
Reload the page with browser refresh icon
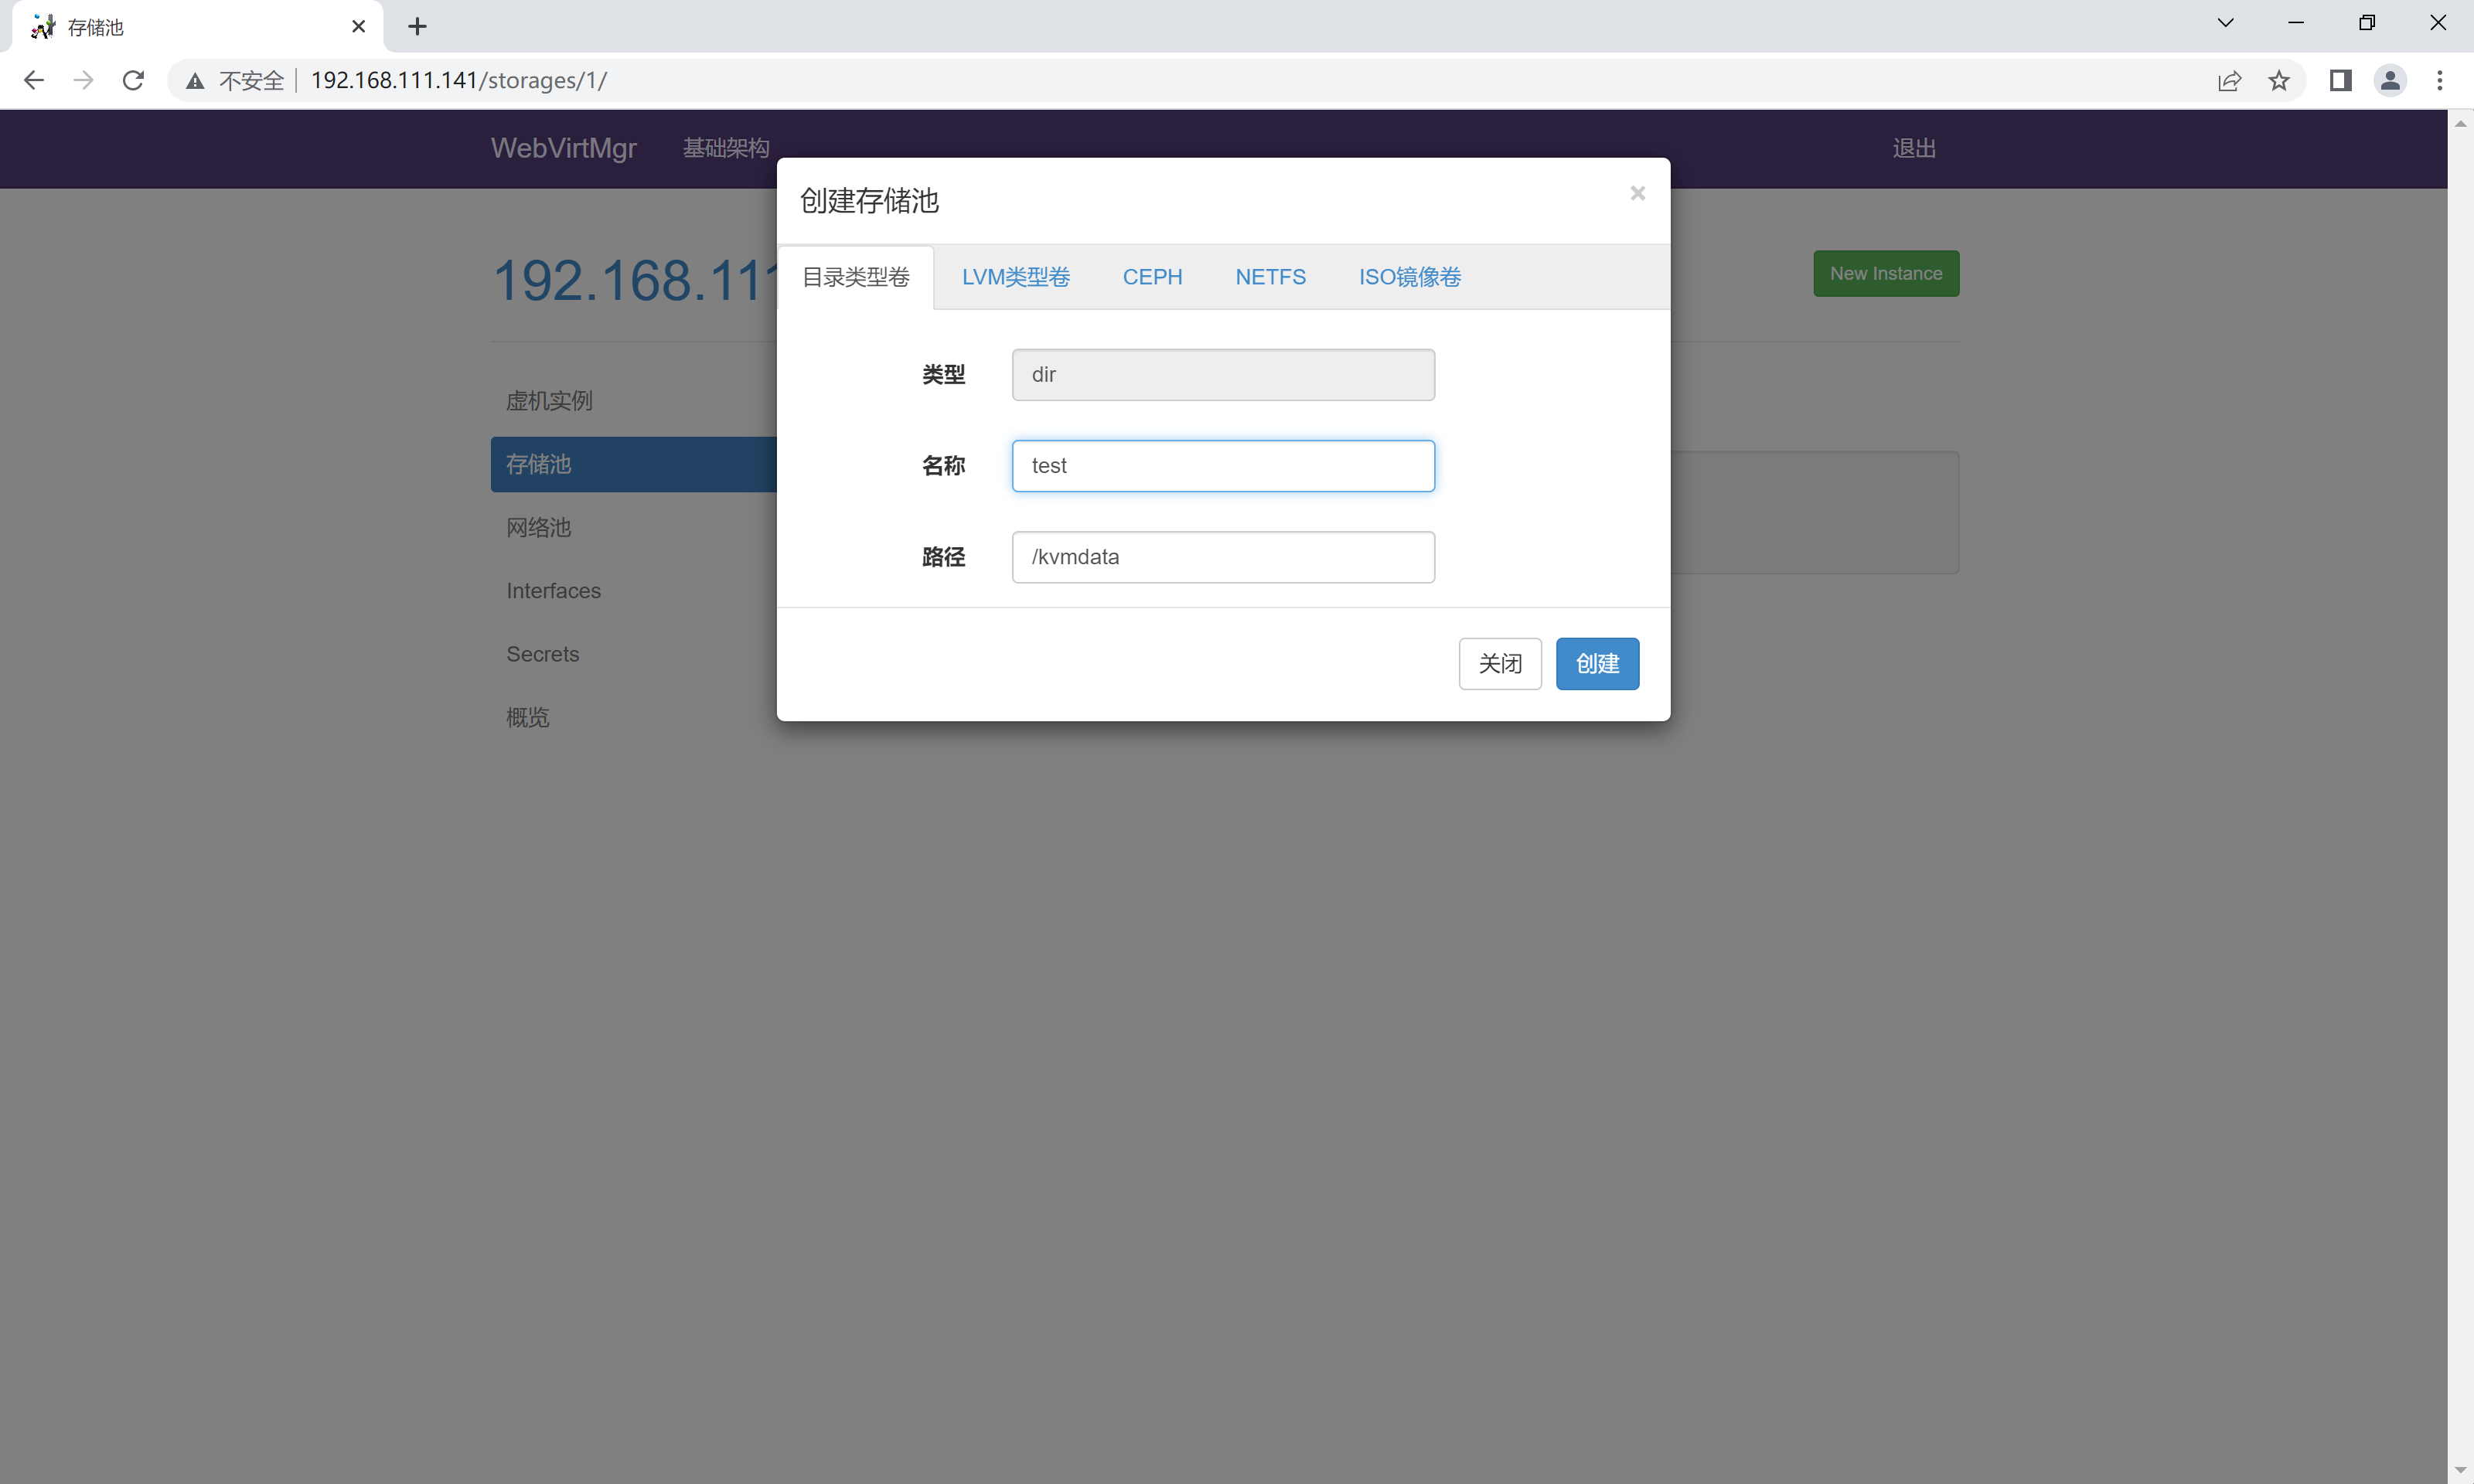point(133,80)
